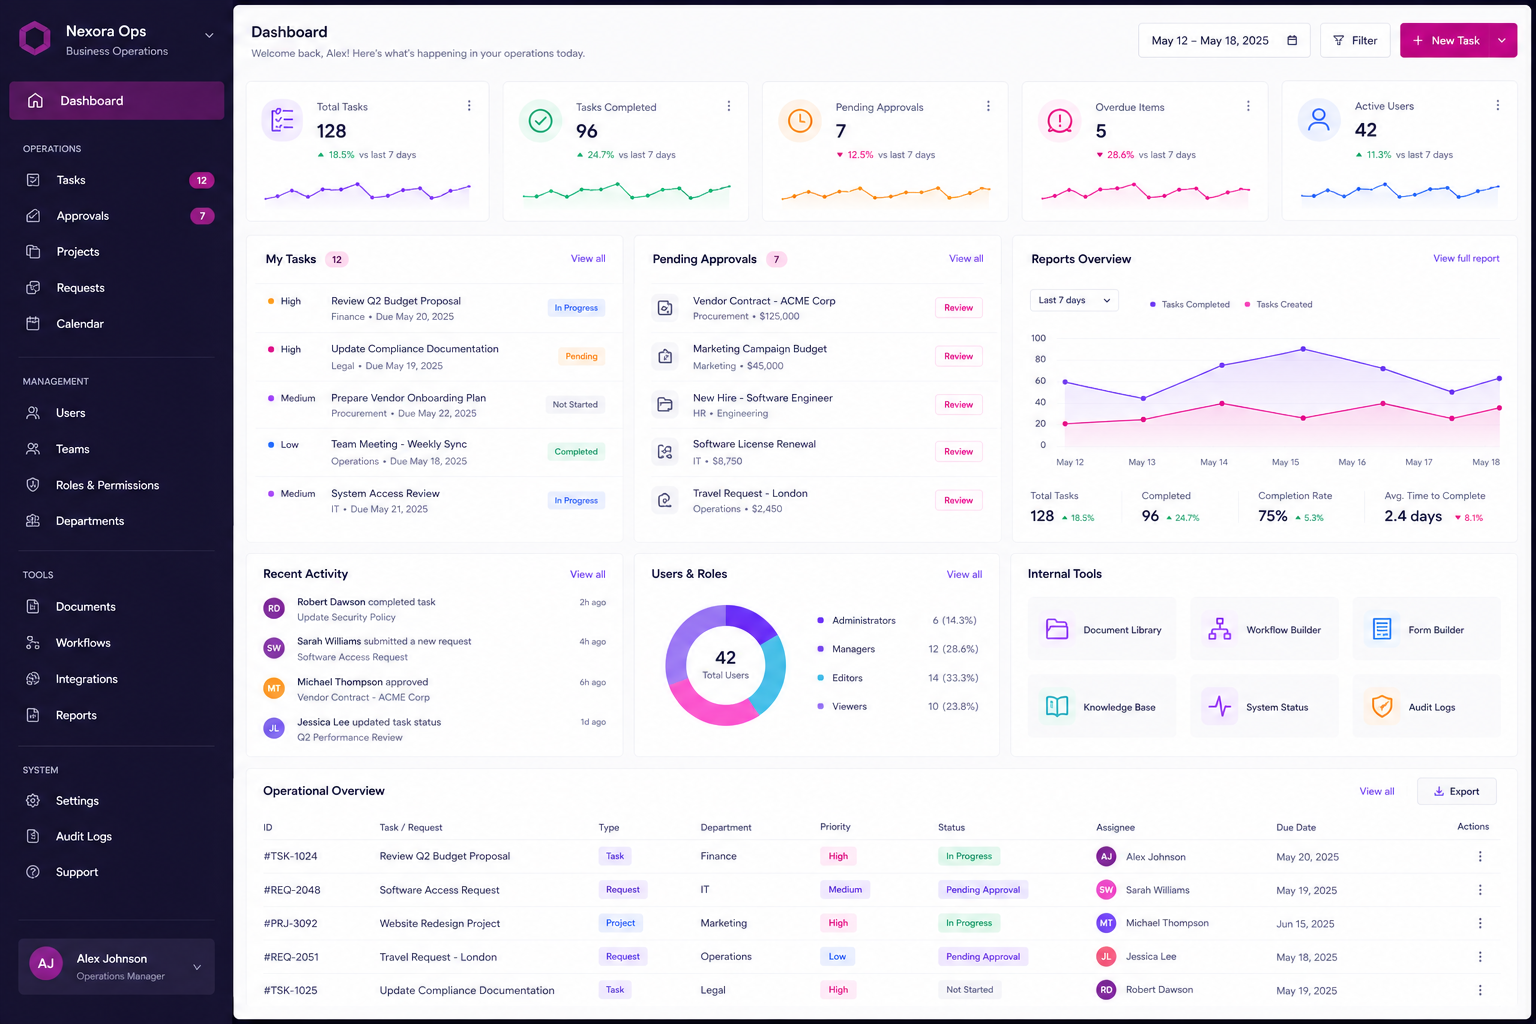Click the Pending status on Update Compliance Documentation

[581, 356]
